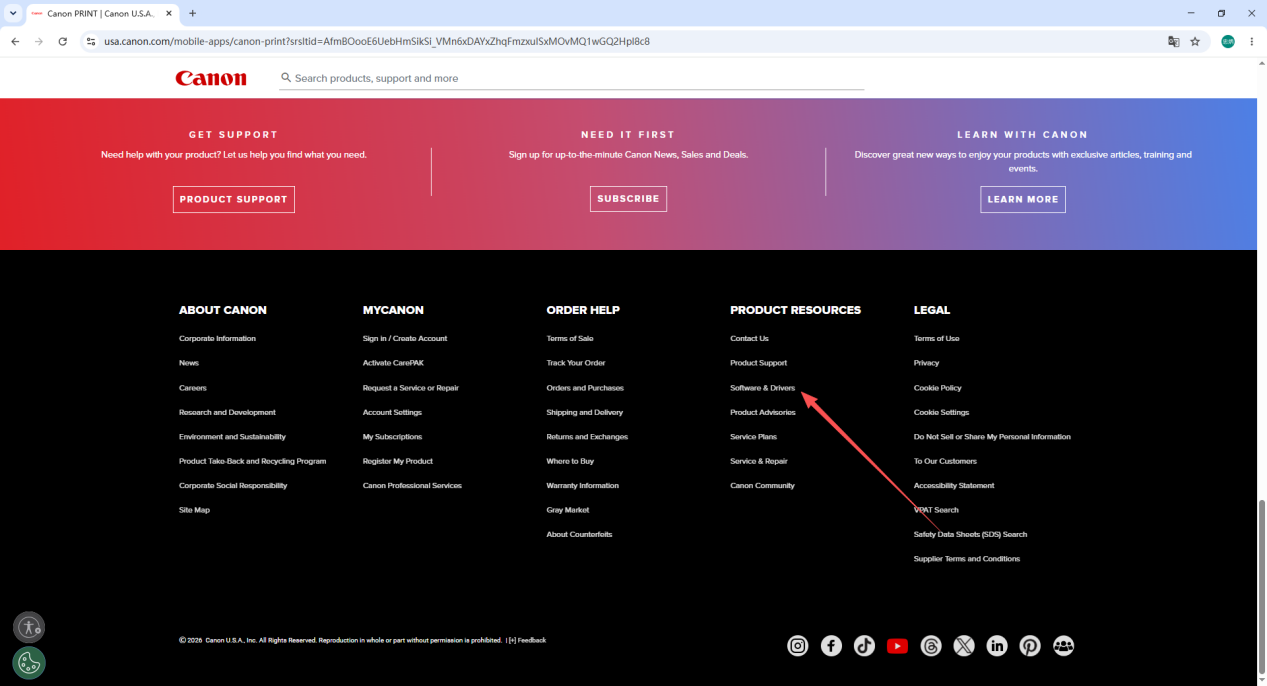
Task: Open Canon Community text link
Action: coord(763,486)
